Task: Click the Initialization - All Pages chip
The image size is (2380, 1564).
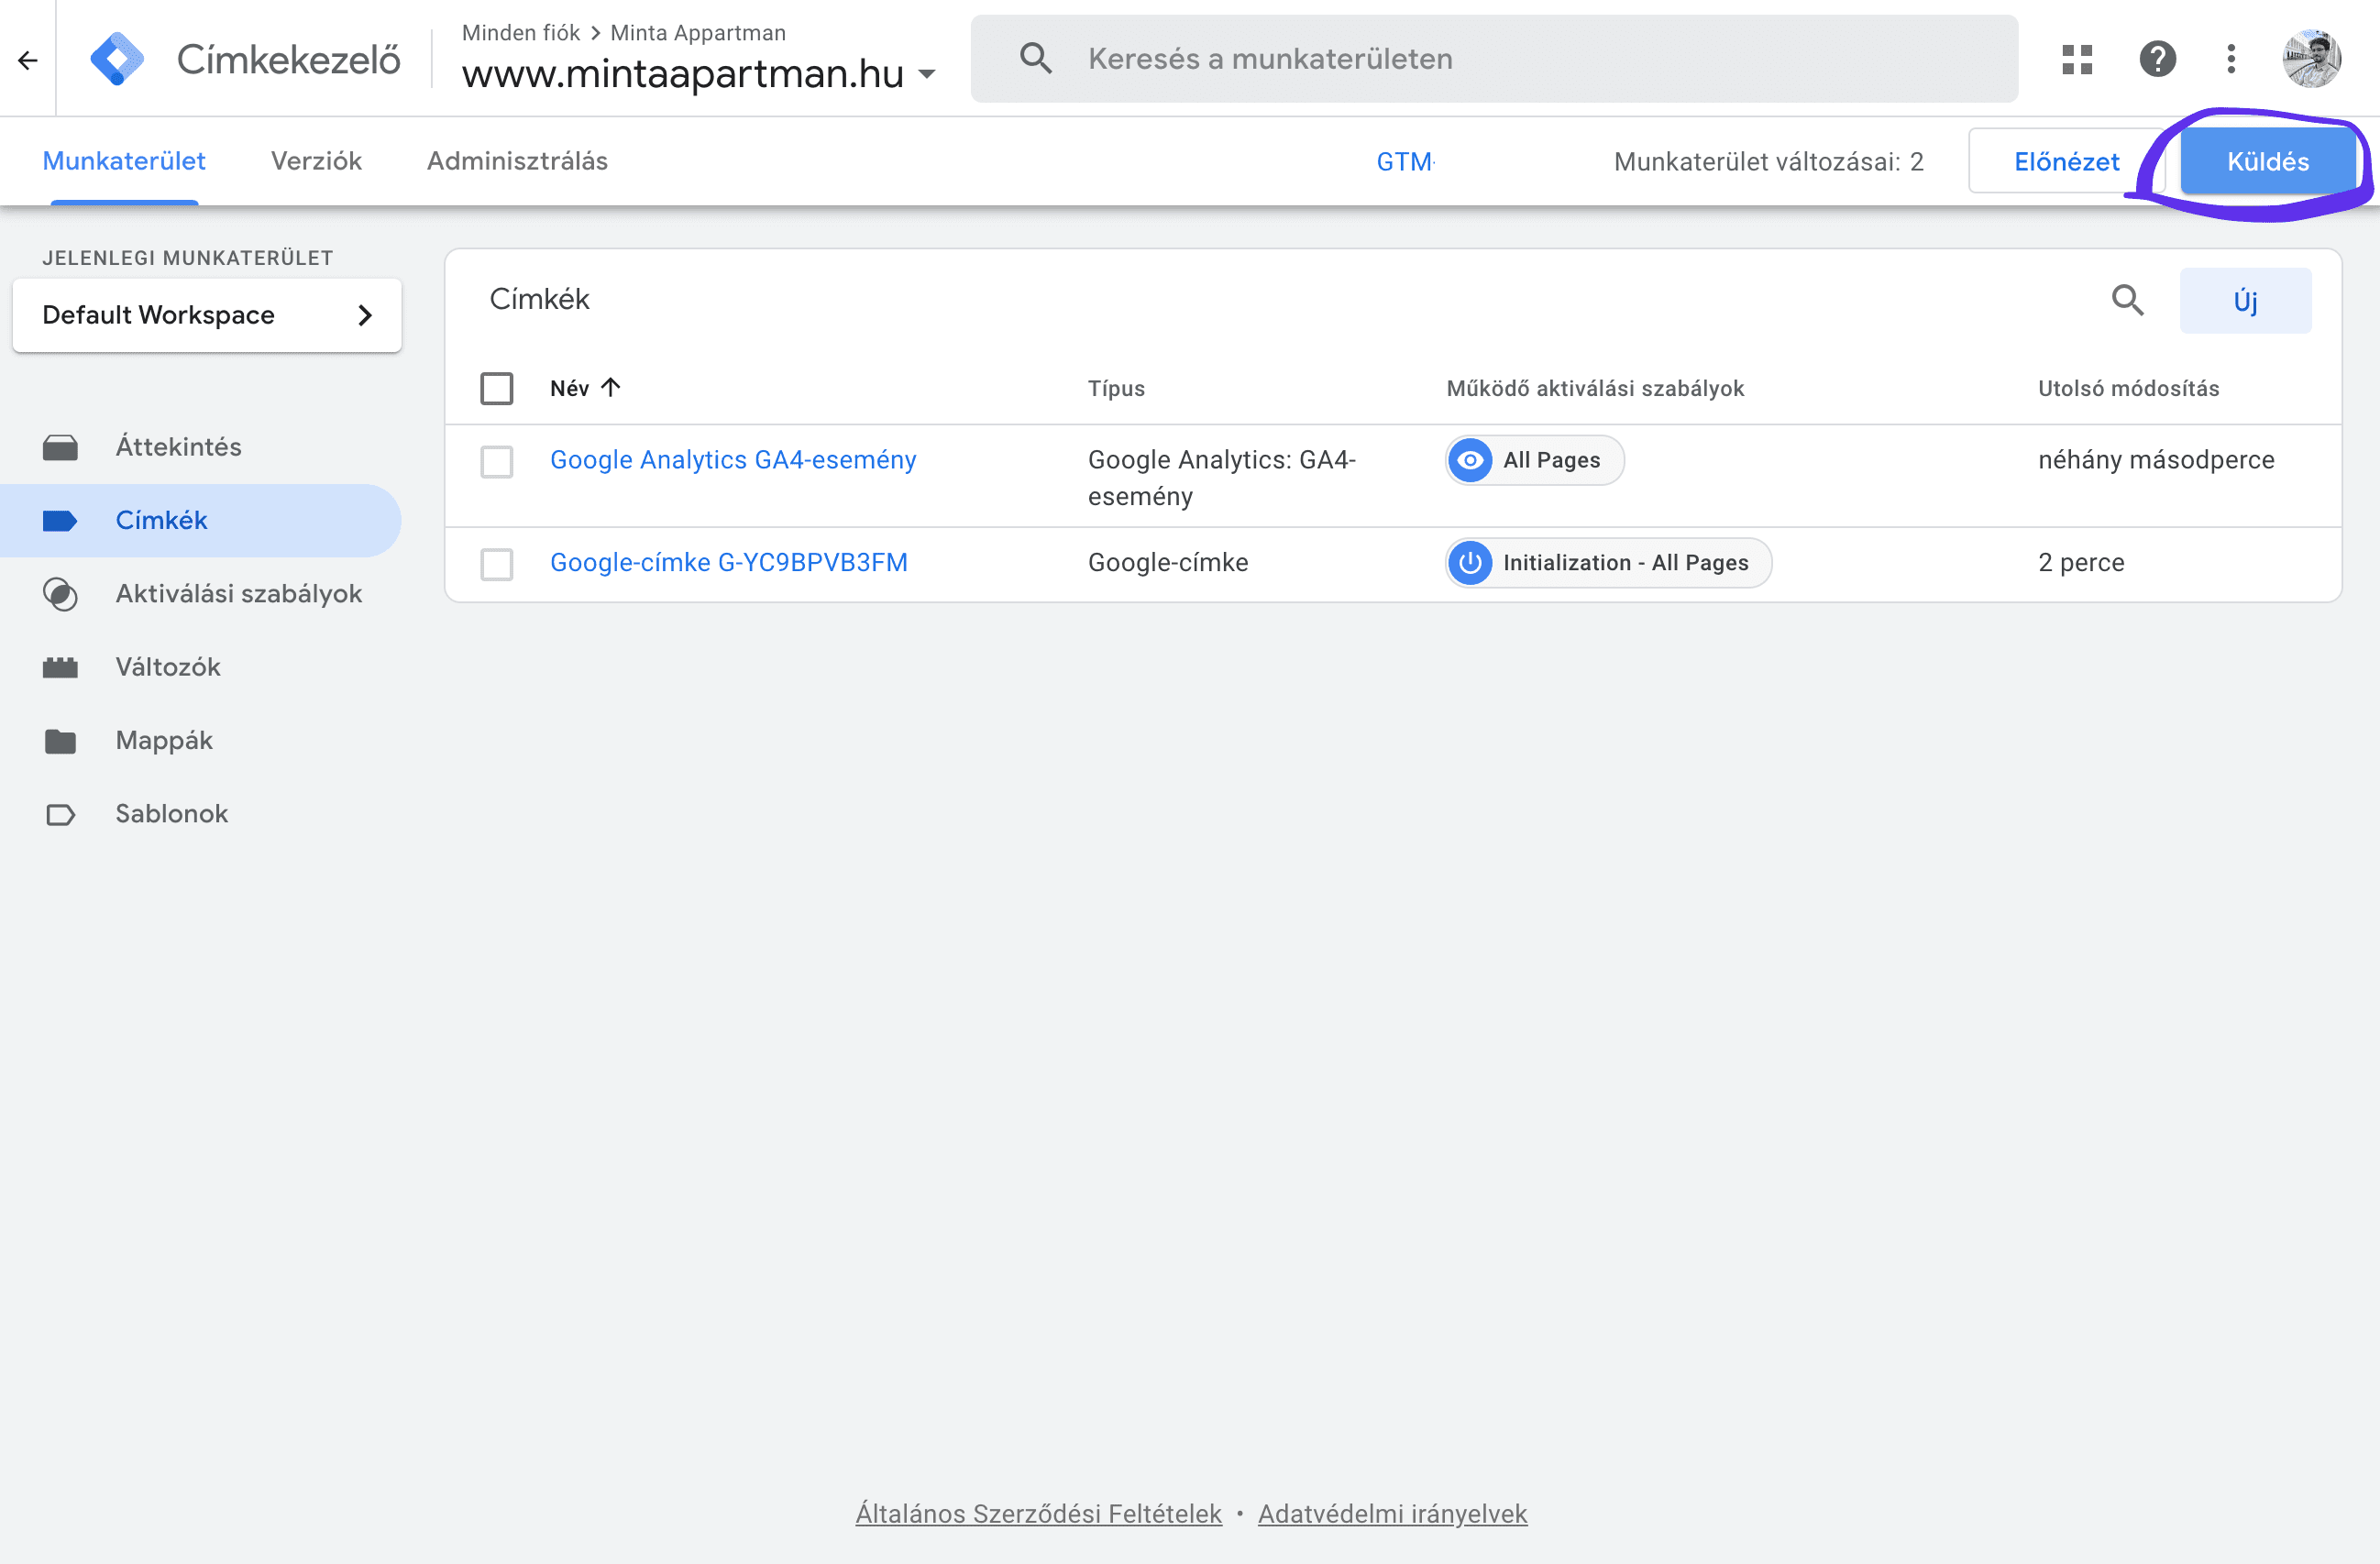Action: click(x=1608, y=563)
